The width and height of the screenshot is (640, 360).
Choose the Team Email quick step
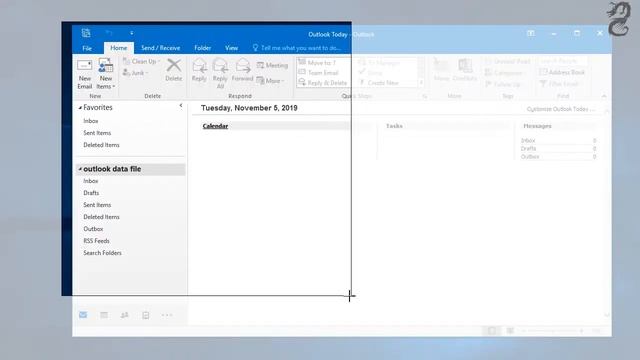(319, 73)
